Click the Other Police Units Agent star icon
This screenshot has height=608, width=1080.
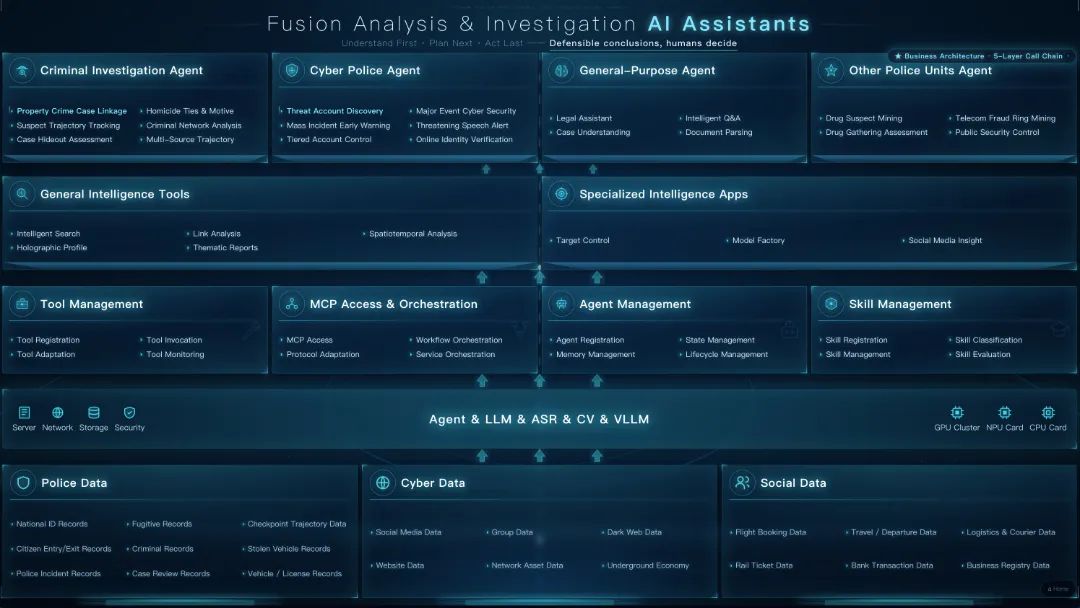831,70
